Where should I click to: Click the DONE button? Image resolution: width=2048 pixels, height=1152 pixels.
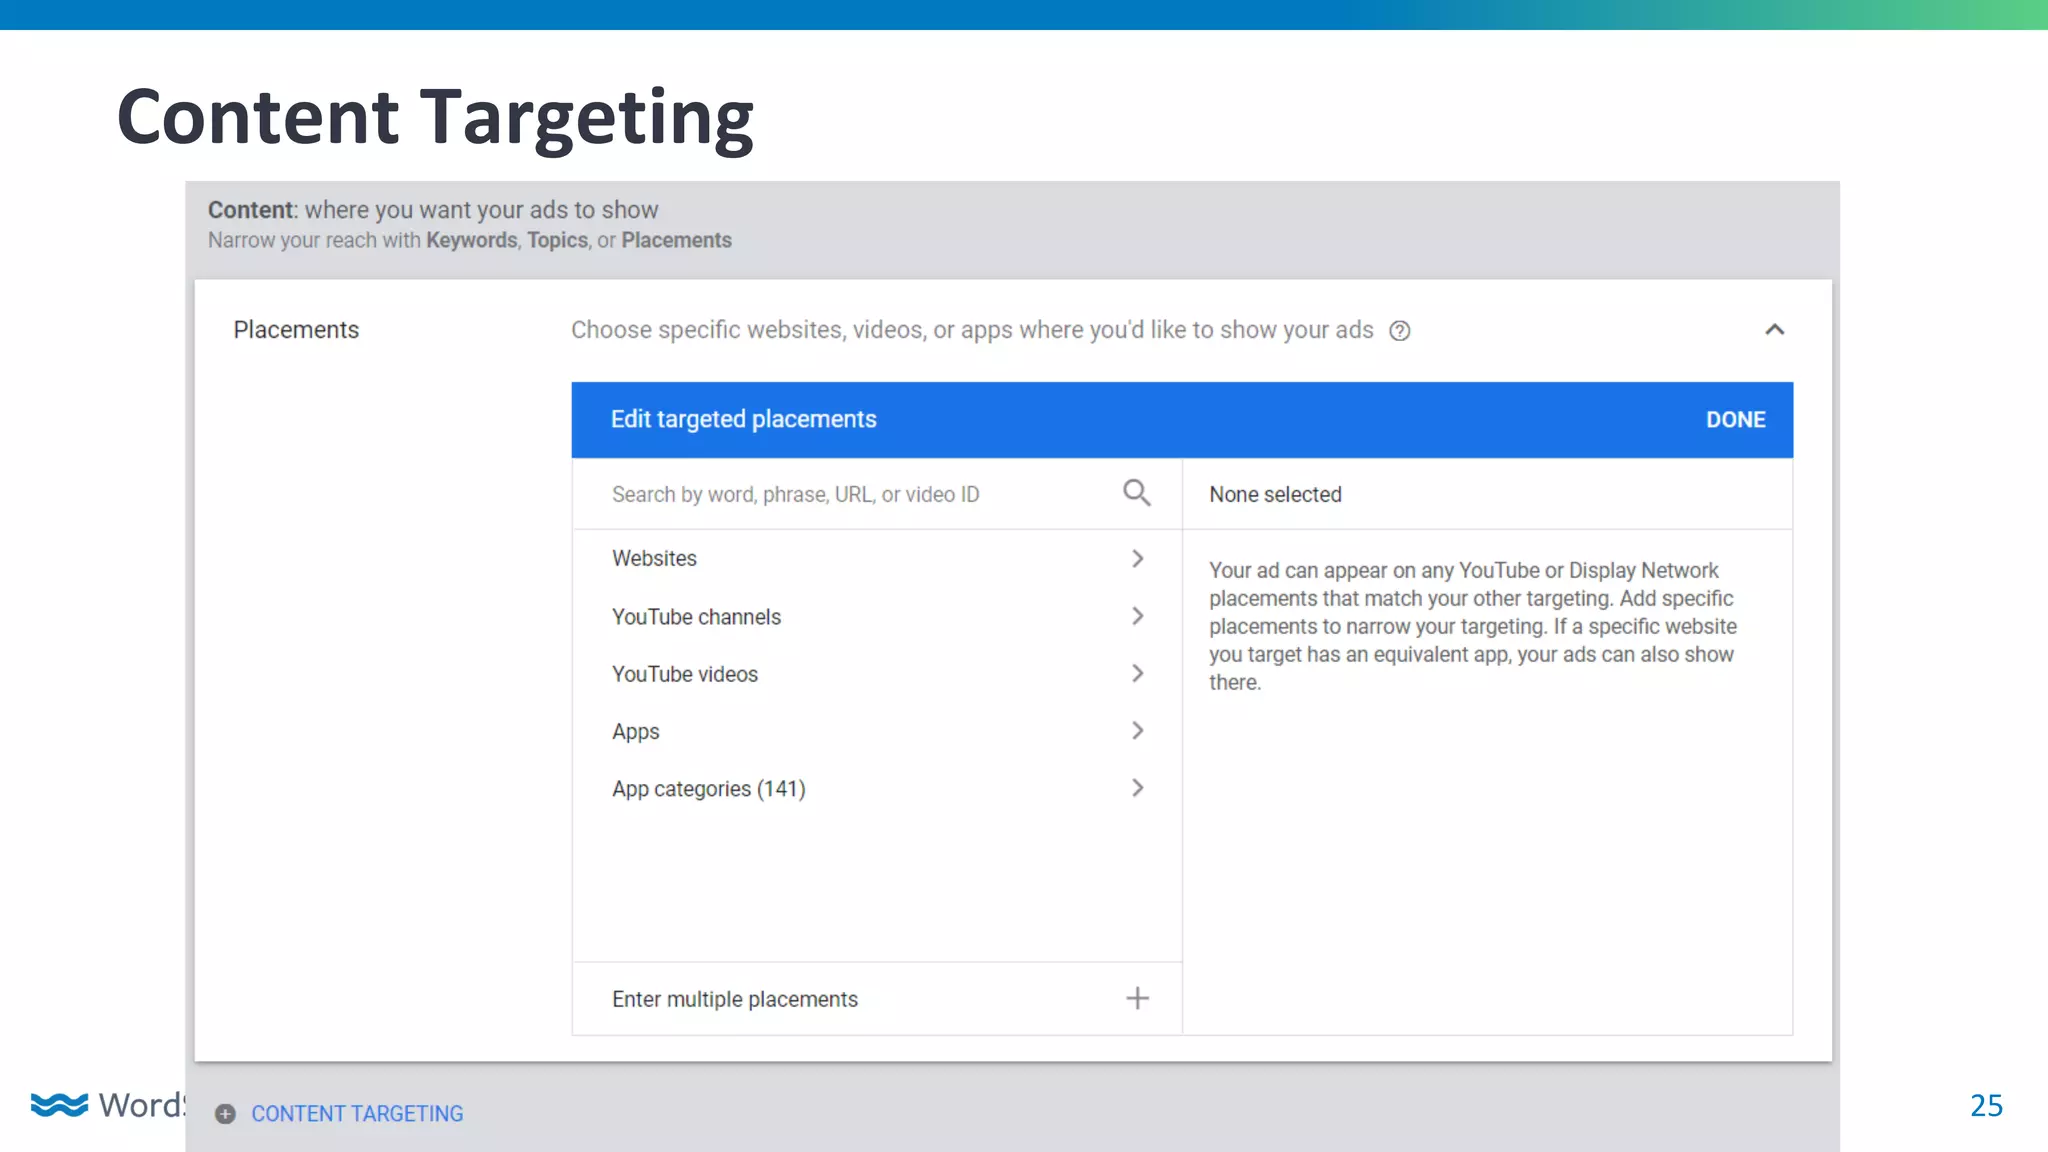(1735, 420)
